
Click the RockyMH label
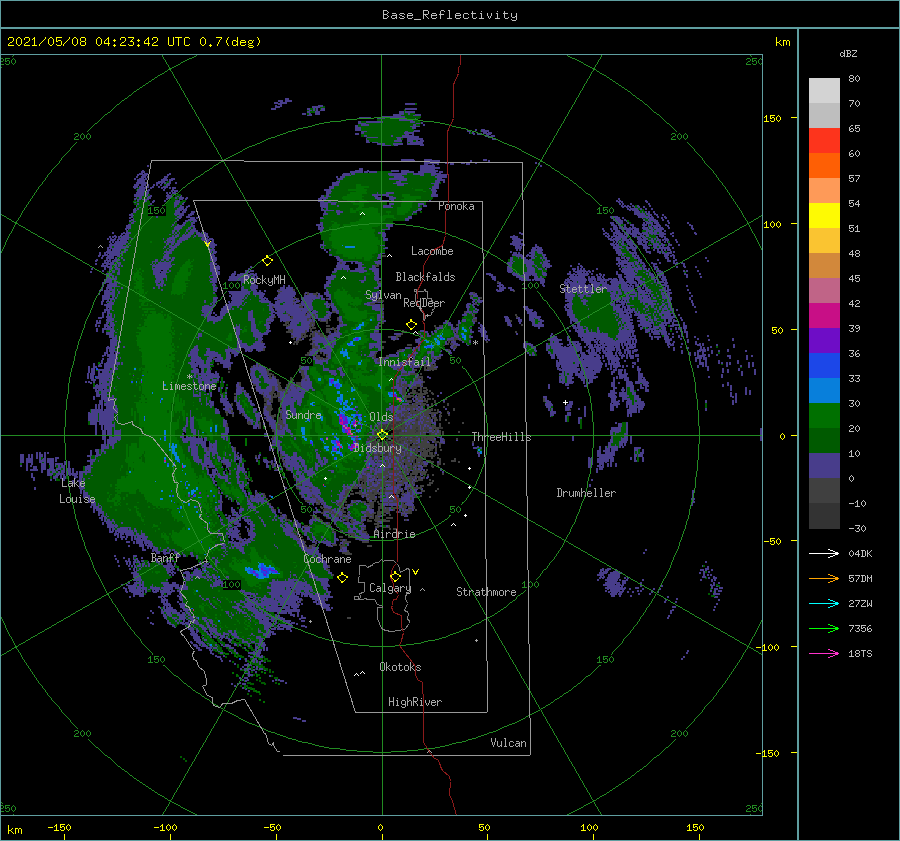tap(264, 280)
